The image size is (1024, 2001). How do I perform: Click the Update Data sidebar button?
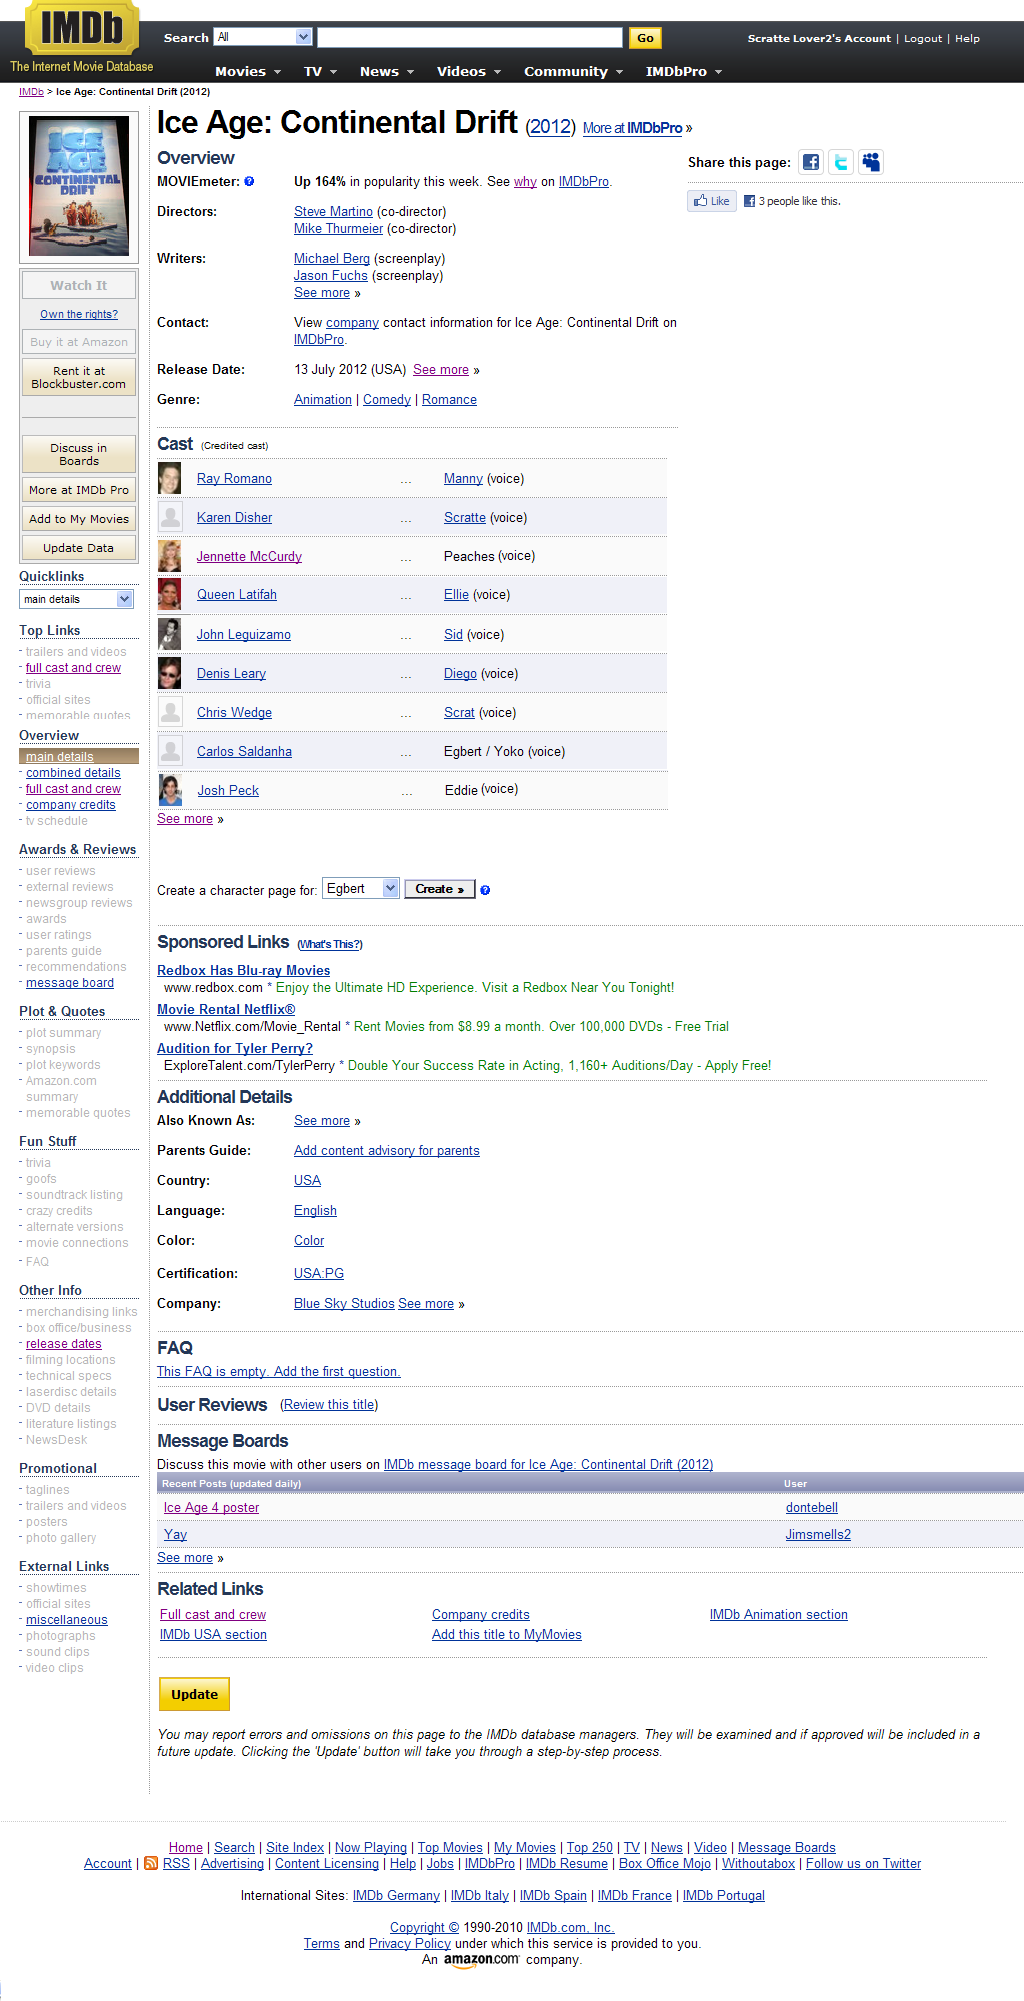click(x=79, y=548)
